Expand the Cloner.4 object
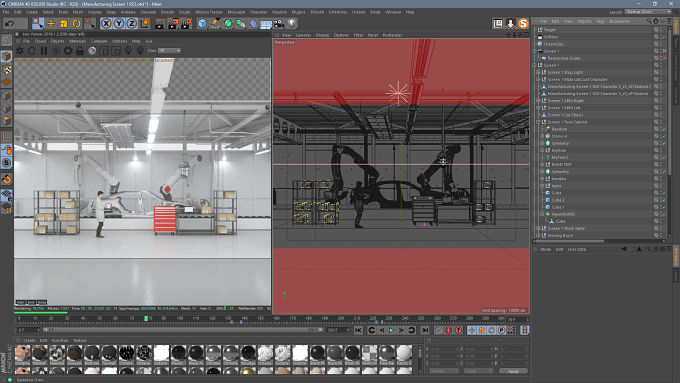680x383 pixels. 542,136
